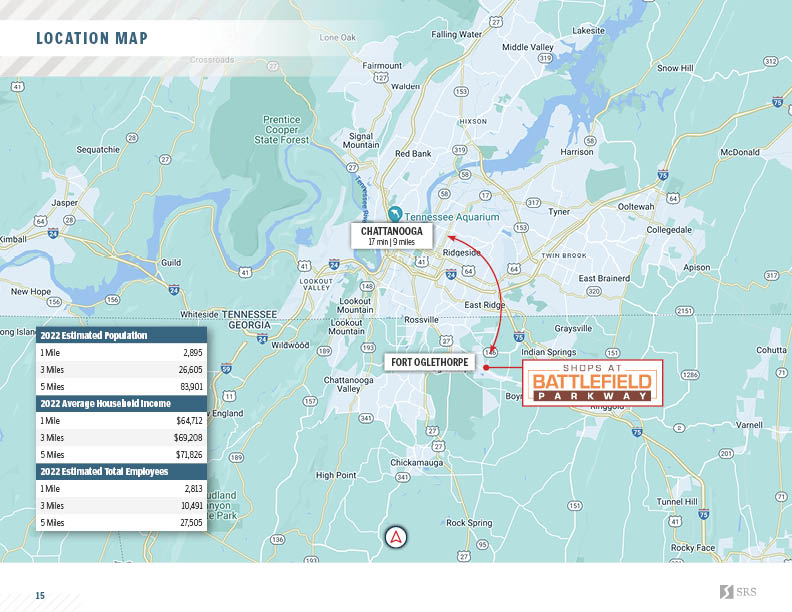Click the Snow Hill map label

click(x=675, y=68)
